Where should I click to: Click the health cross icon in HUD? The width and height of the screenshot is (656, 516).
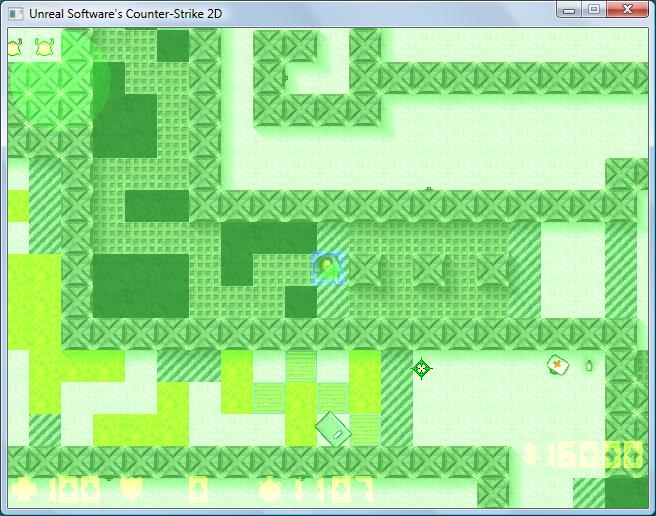coord(24,490)
